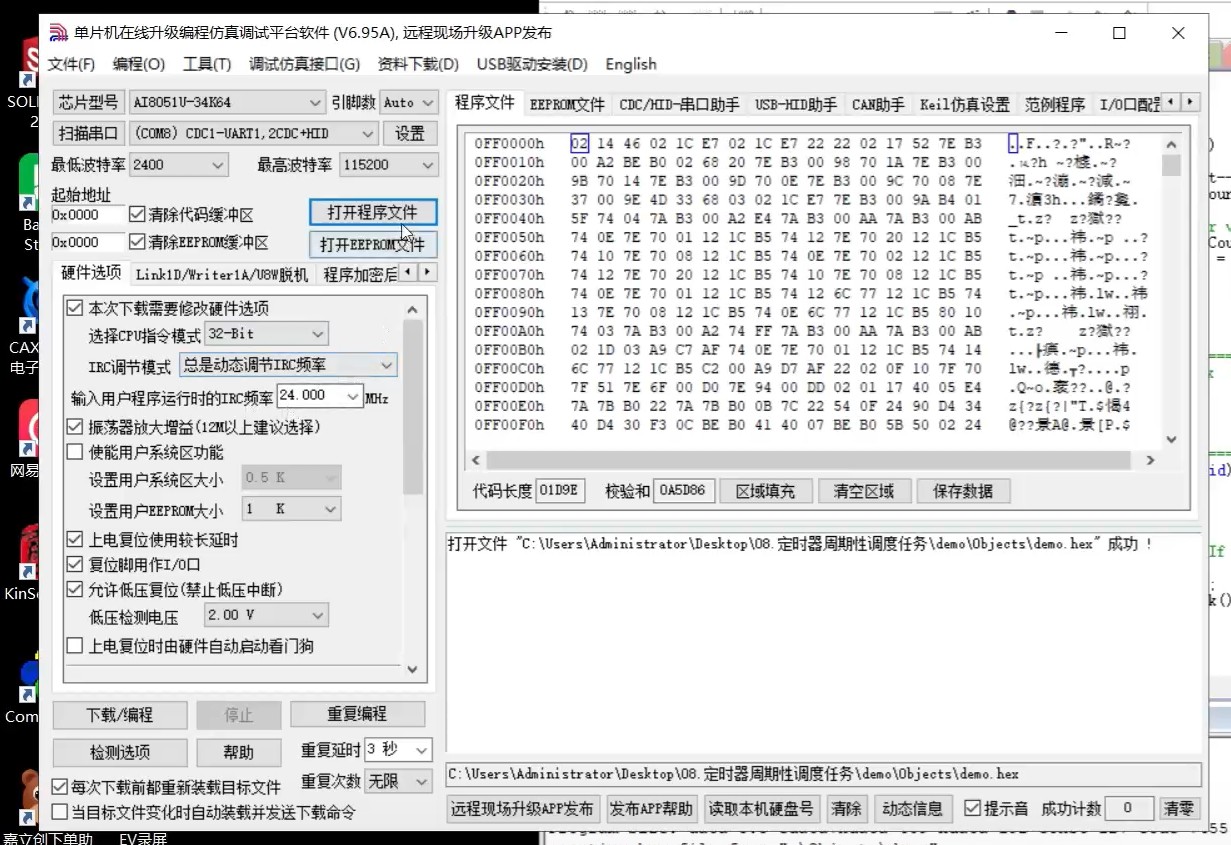The height and width of the screenshot is (845, 1231).
Task: Toggle 复位脚用作I/O口 checkbox
Action: click(75, 564)
